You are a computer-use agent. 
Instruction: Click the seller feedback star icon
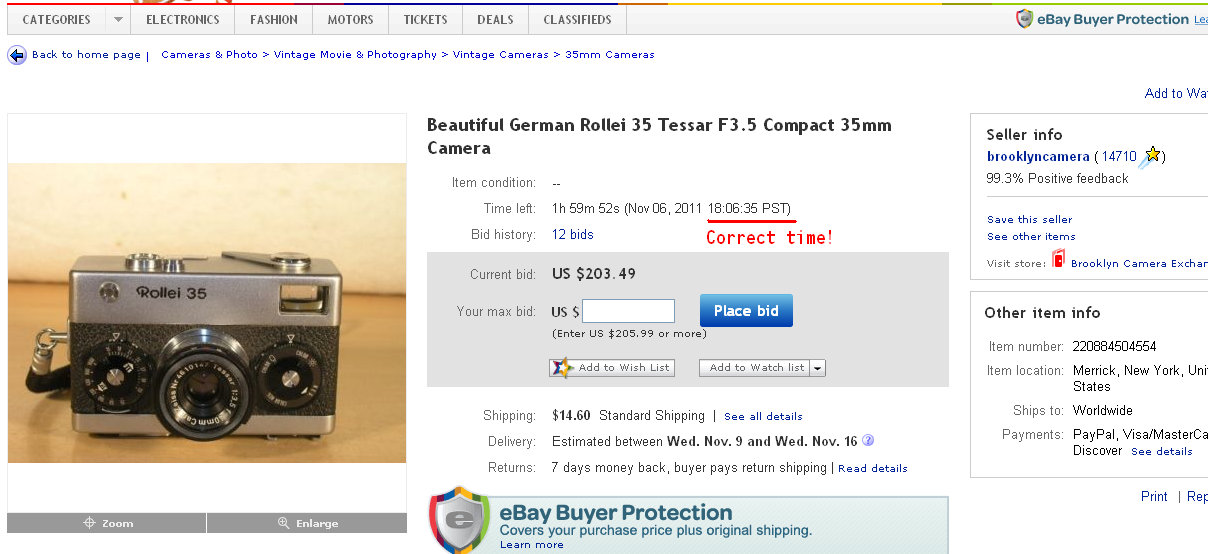(1152, 156)
